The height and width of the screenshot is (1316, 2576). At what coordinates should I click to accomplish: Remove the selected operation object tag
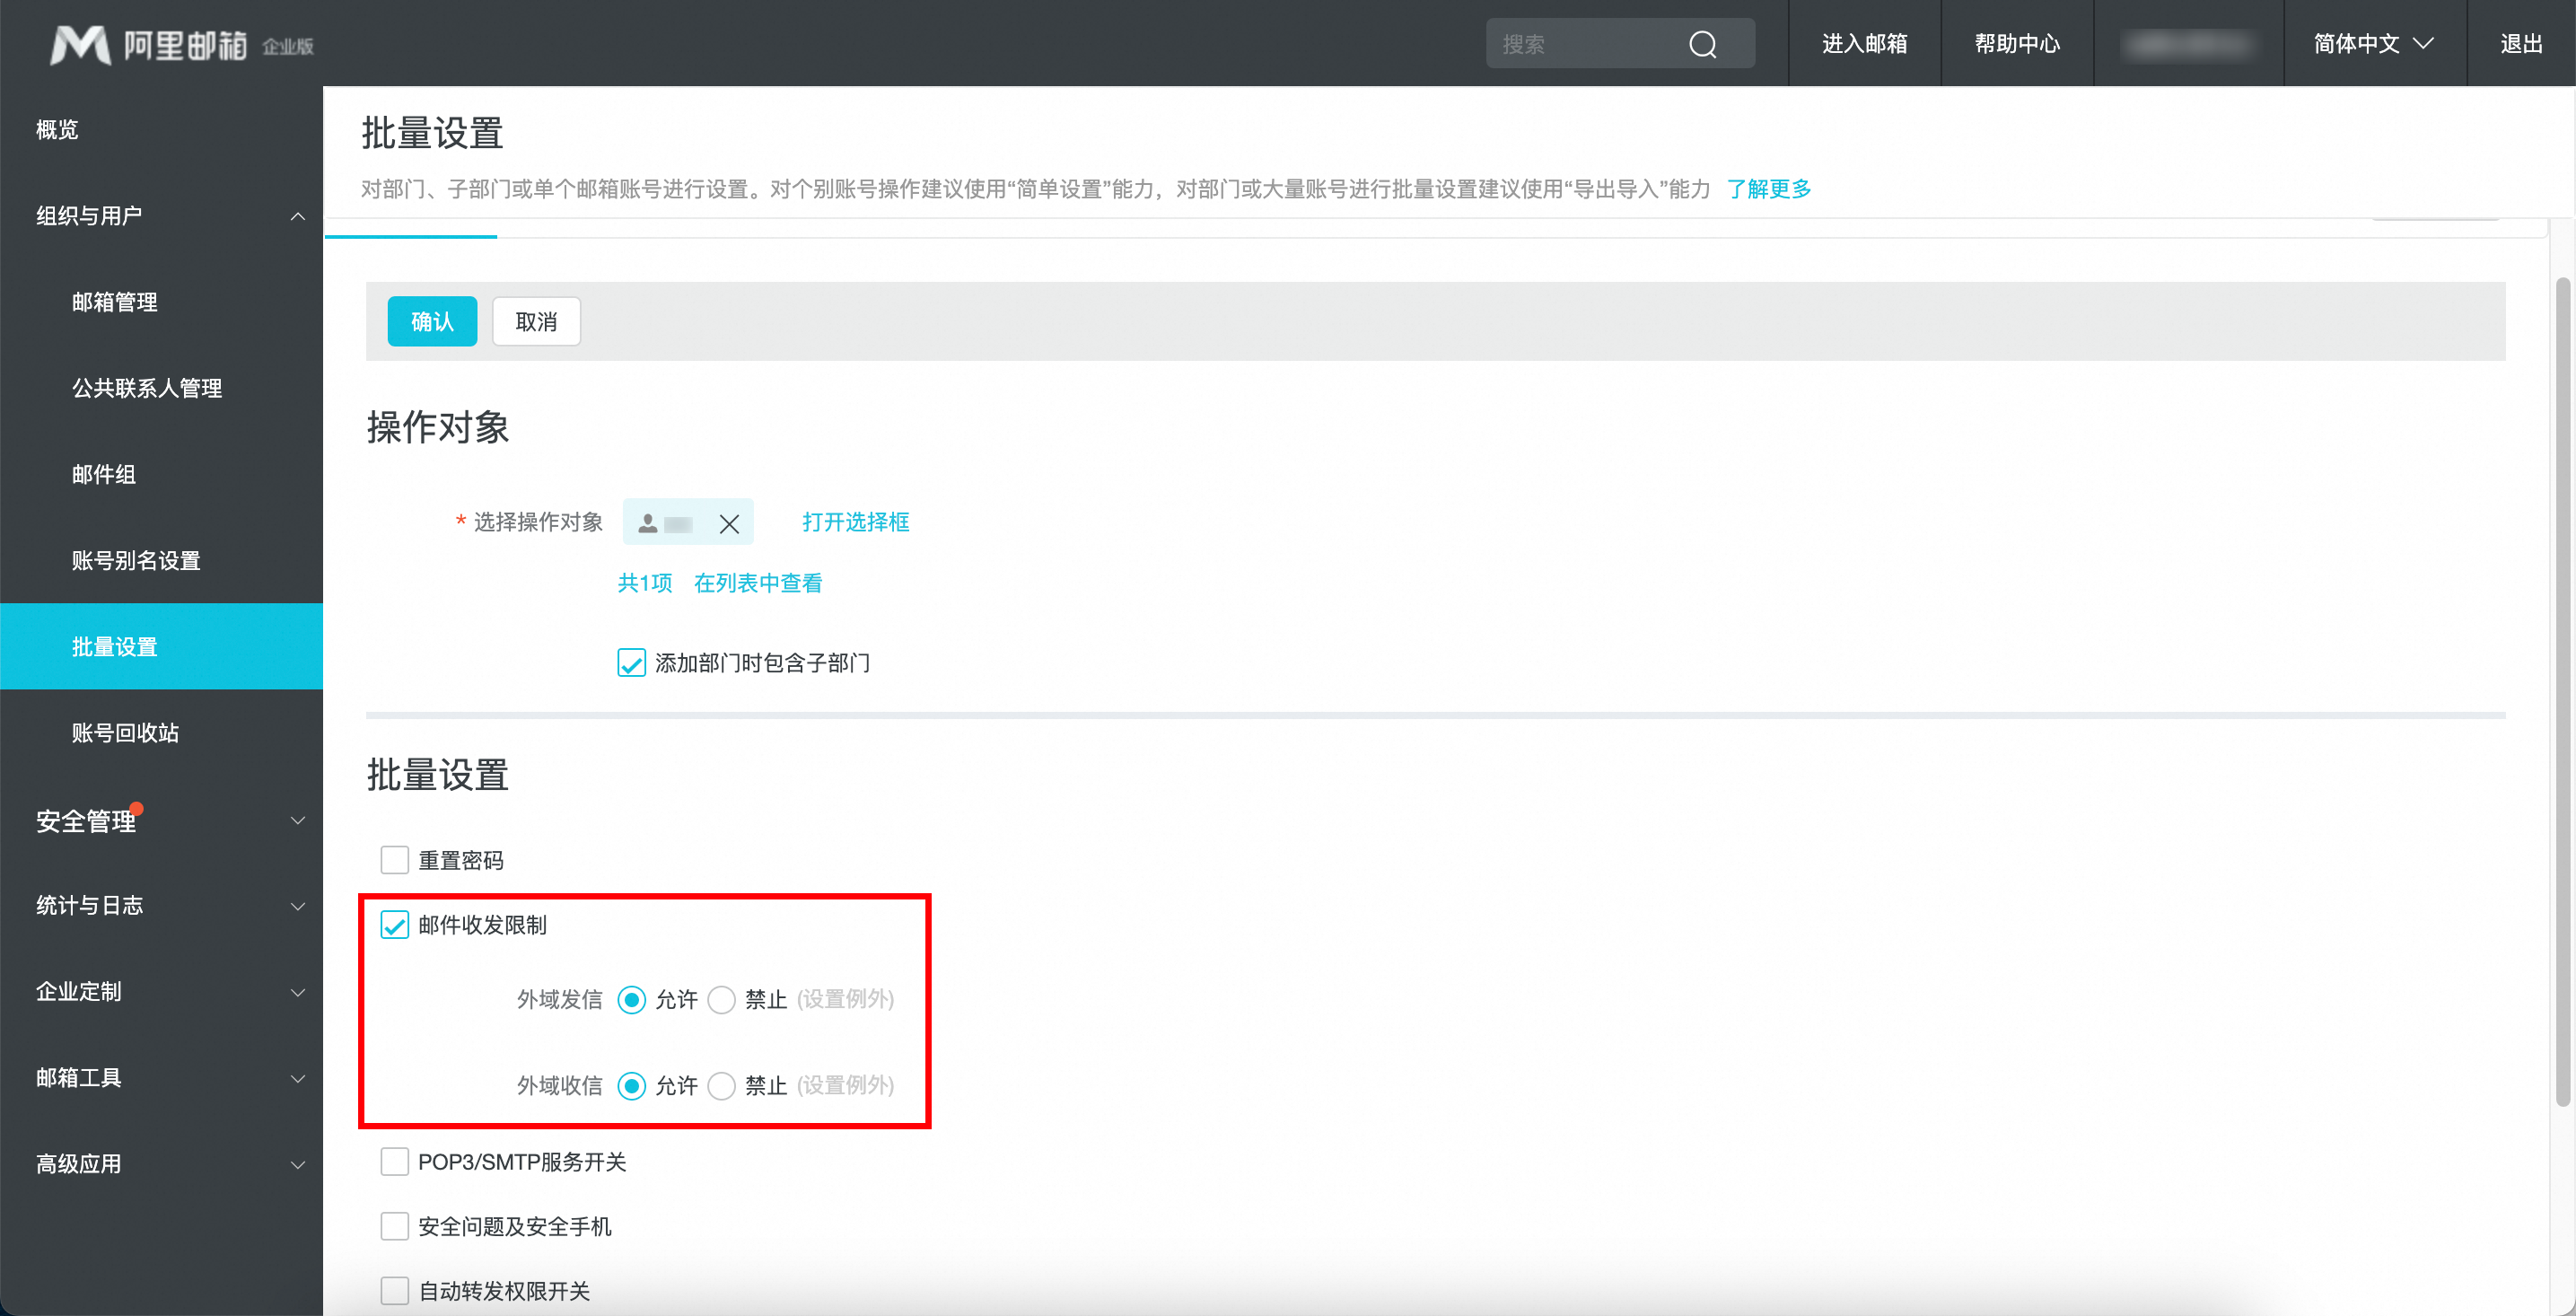pos(729,523)
